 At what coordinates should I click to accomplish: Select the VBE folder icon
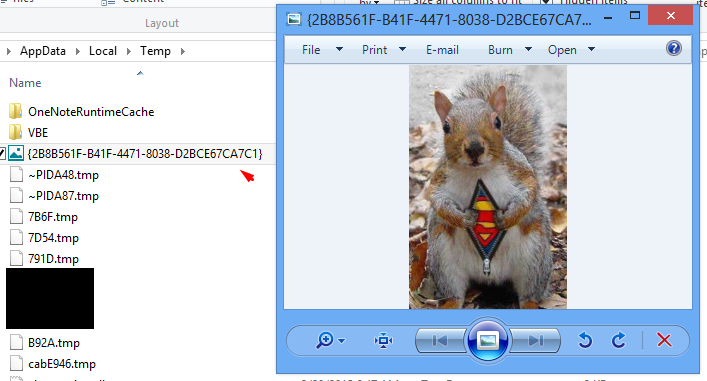(x=15, y=133)
